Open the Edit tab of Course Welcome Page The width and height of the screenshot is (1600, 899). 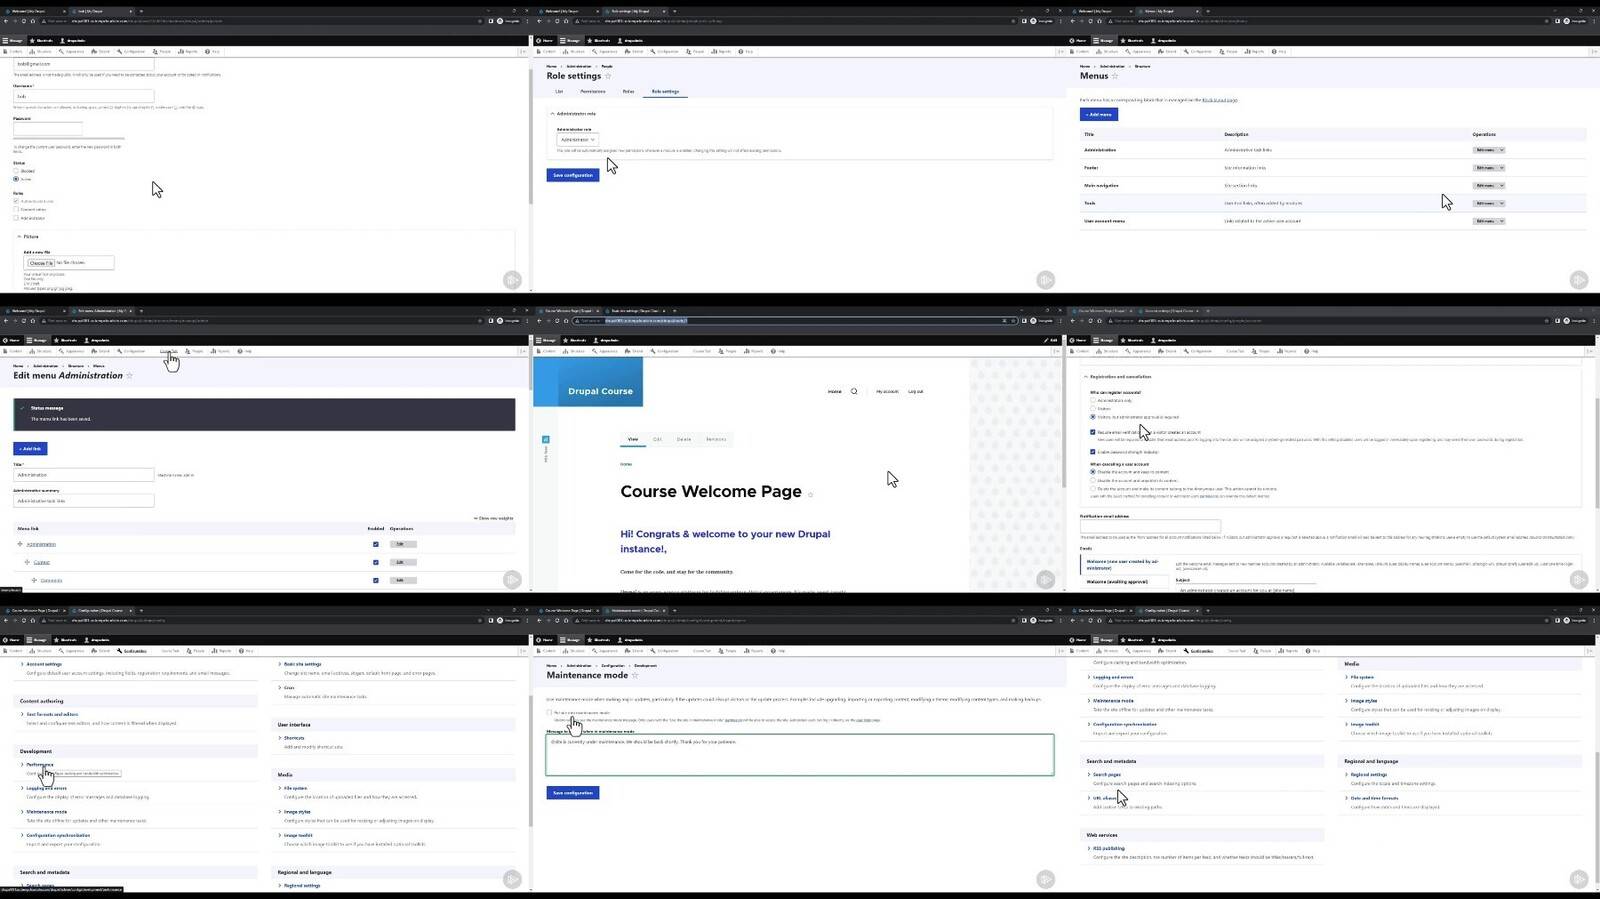coord(657,439)
